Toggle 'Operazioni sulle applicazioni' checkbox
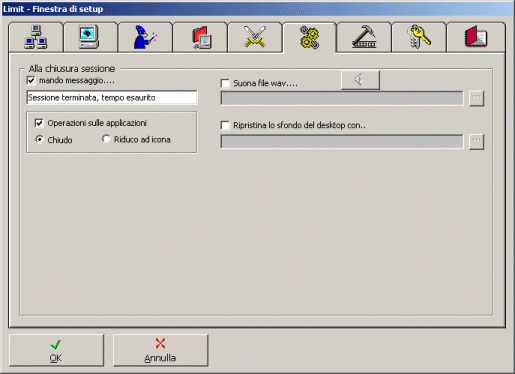 [39, 123]
